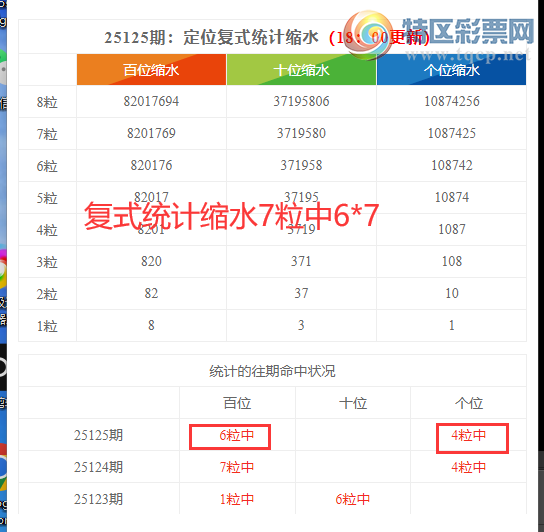Select the 25124期 row label
This screenshot has width=544, height=532.
pyautogui.click(x=98, y=467)
